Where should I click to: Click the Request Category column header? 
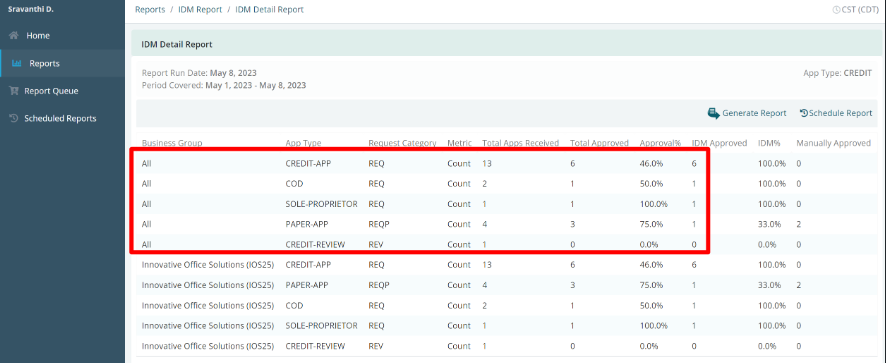click(x=402, y=143)
